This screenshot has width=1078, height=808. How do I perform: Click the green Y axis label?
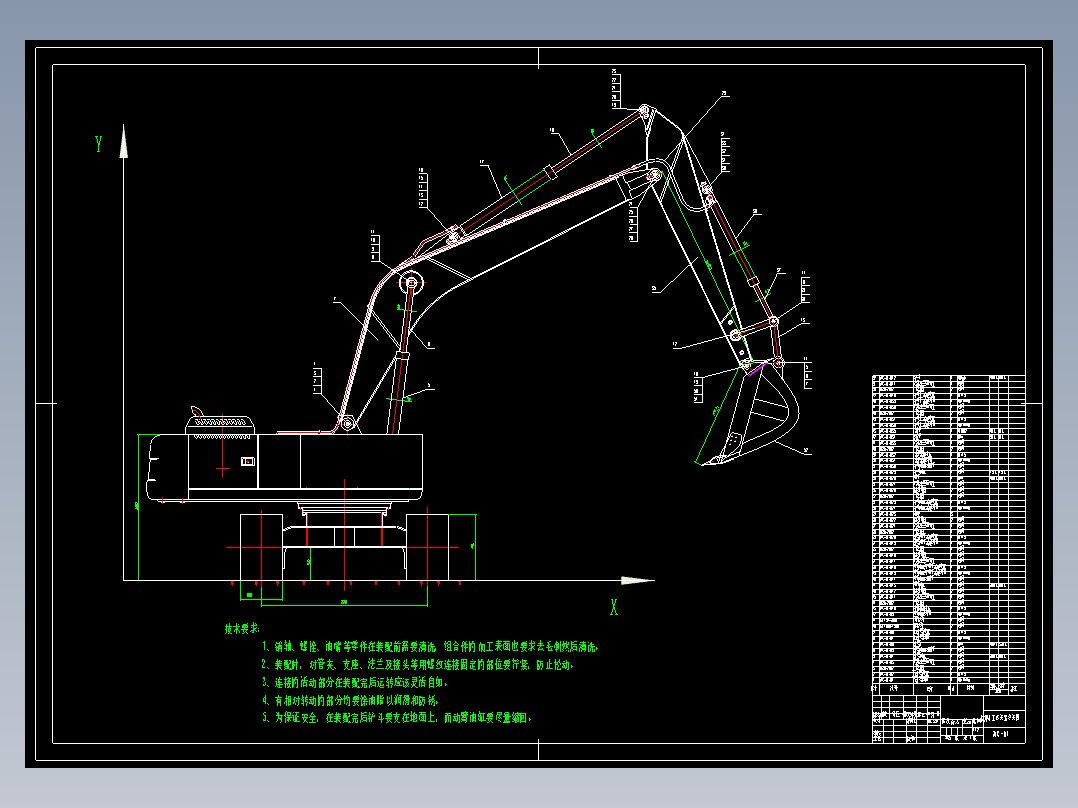tap(99, 144)
